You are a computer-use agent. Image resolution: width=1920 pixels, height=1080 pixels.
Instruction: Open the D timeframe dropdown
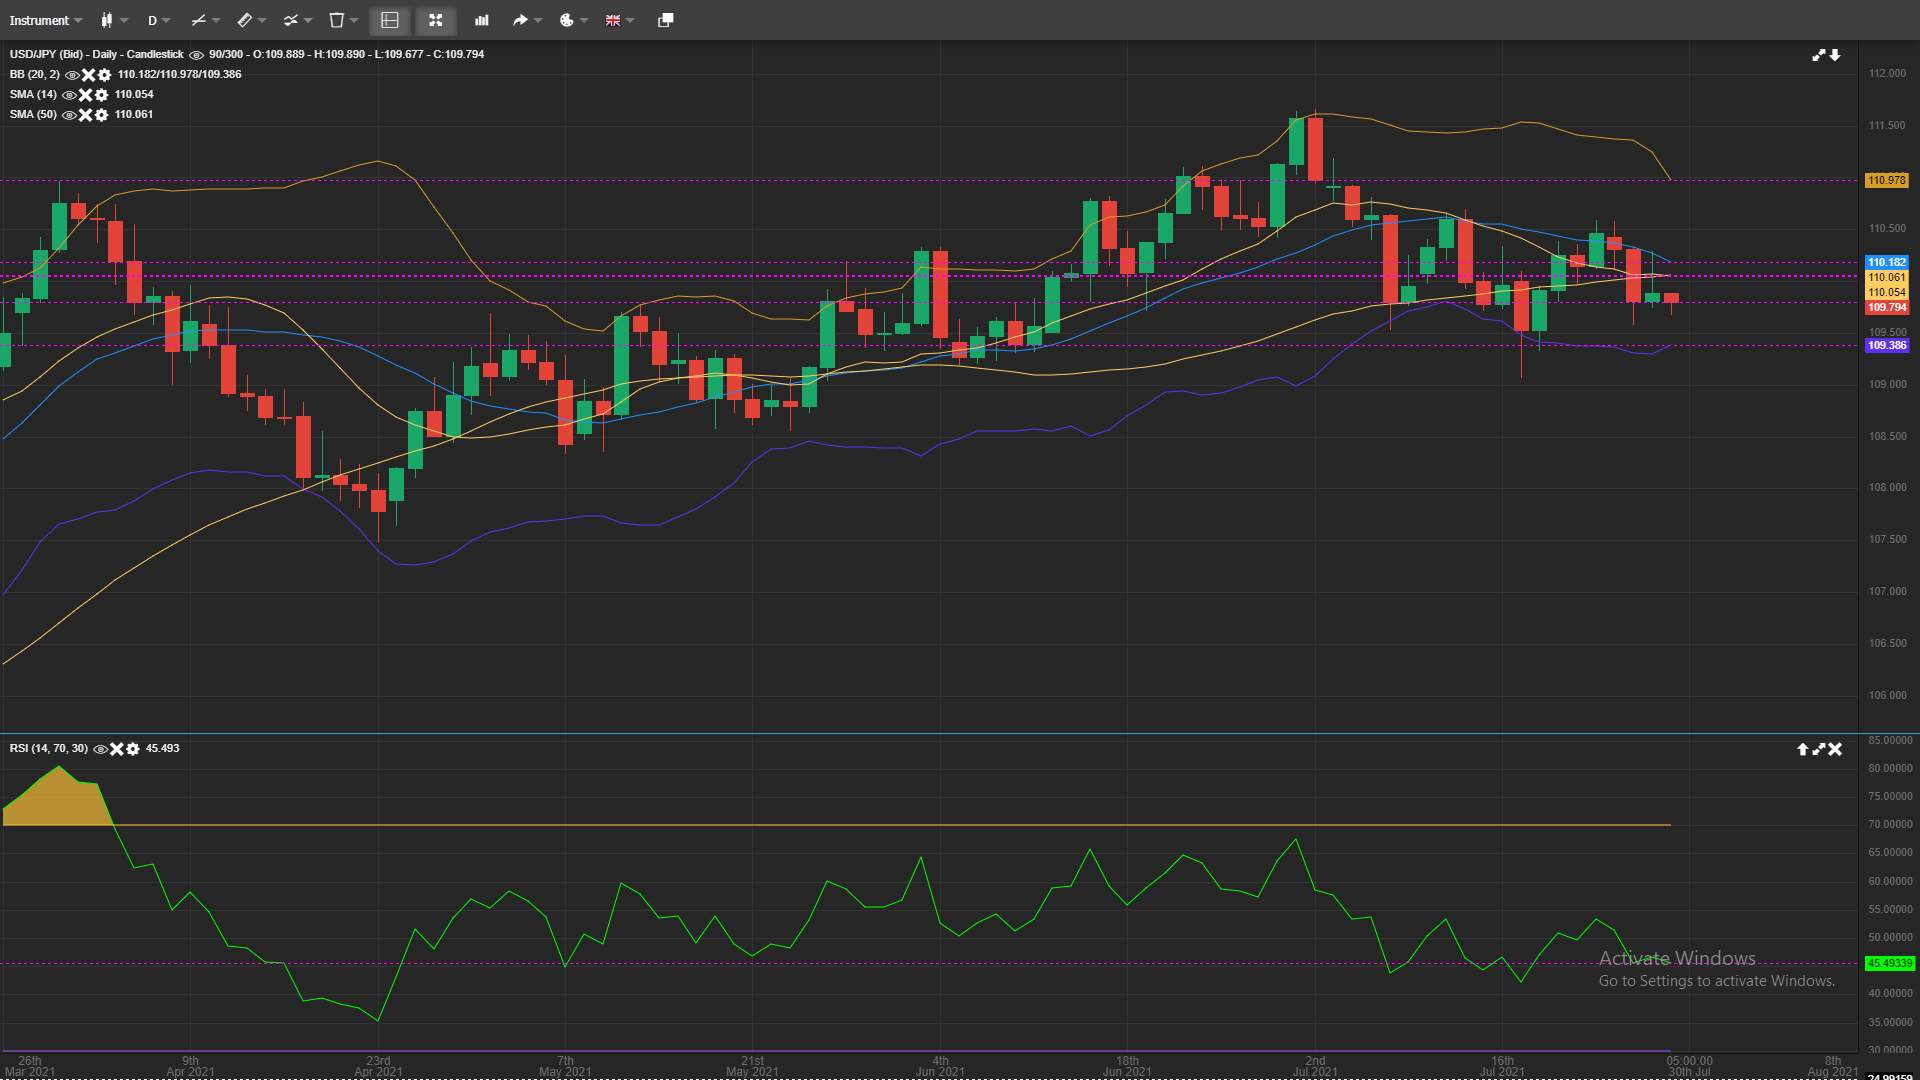(159, 20)
